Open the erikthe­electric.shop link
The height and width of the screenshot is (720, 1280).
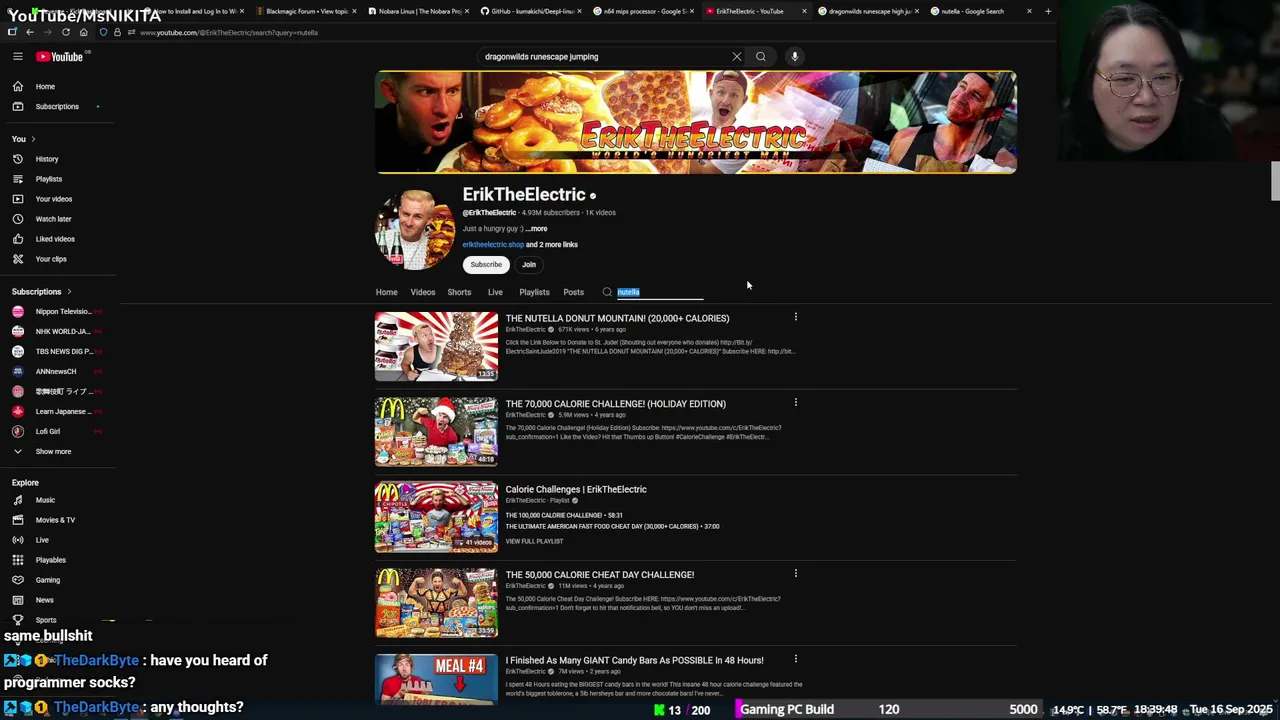tap(493, 245)
